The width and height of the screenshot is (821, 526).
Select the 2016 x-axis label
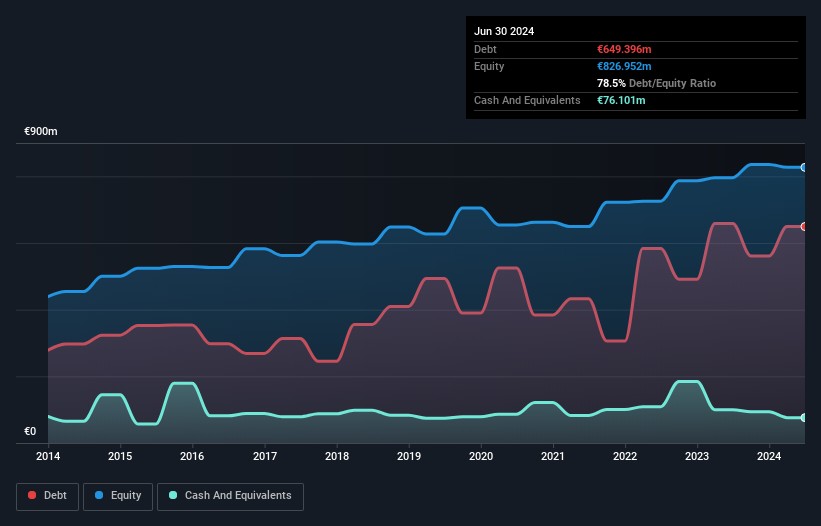pyautogui.click(x=192, y=456)
